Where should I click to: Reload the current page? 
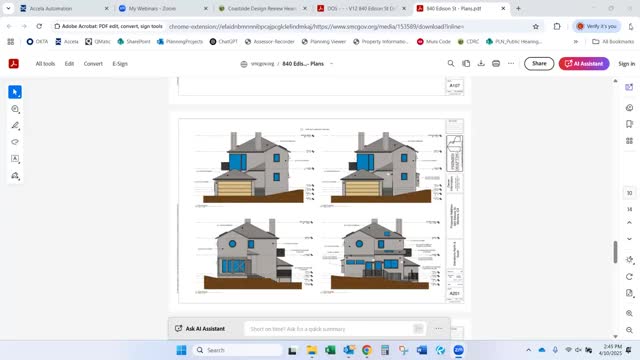(x=39, y=26)
